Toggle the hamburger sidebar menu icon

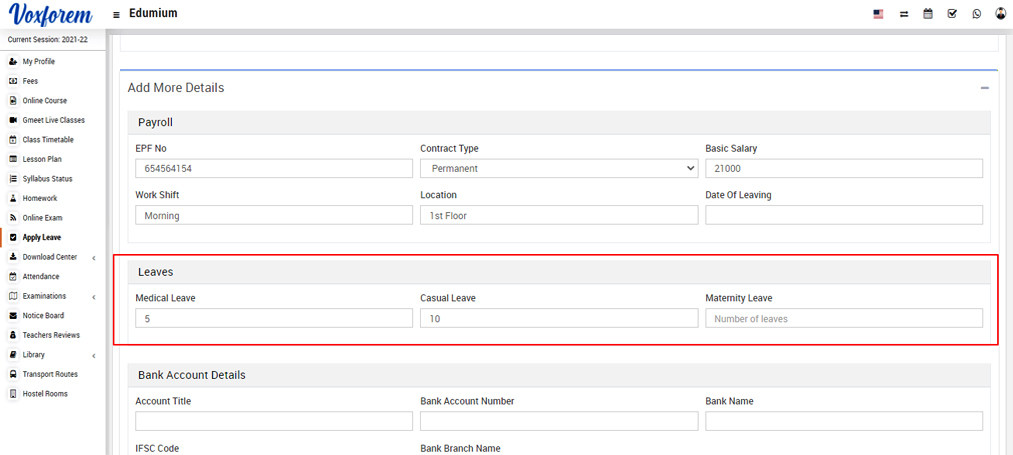[x=117, y=15]
